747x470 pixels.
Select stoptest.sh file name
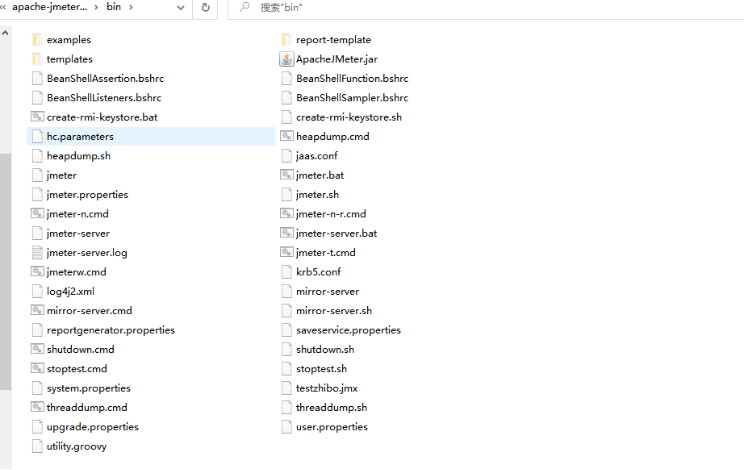[x=322, y=369]
